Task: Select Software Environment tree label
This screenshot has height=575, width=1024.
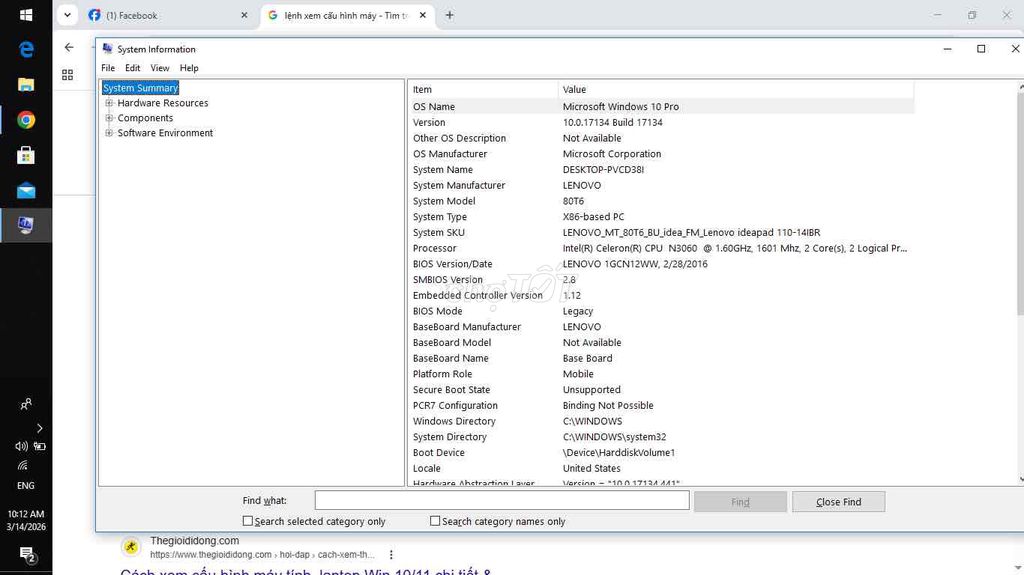Action: (165, 133)
